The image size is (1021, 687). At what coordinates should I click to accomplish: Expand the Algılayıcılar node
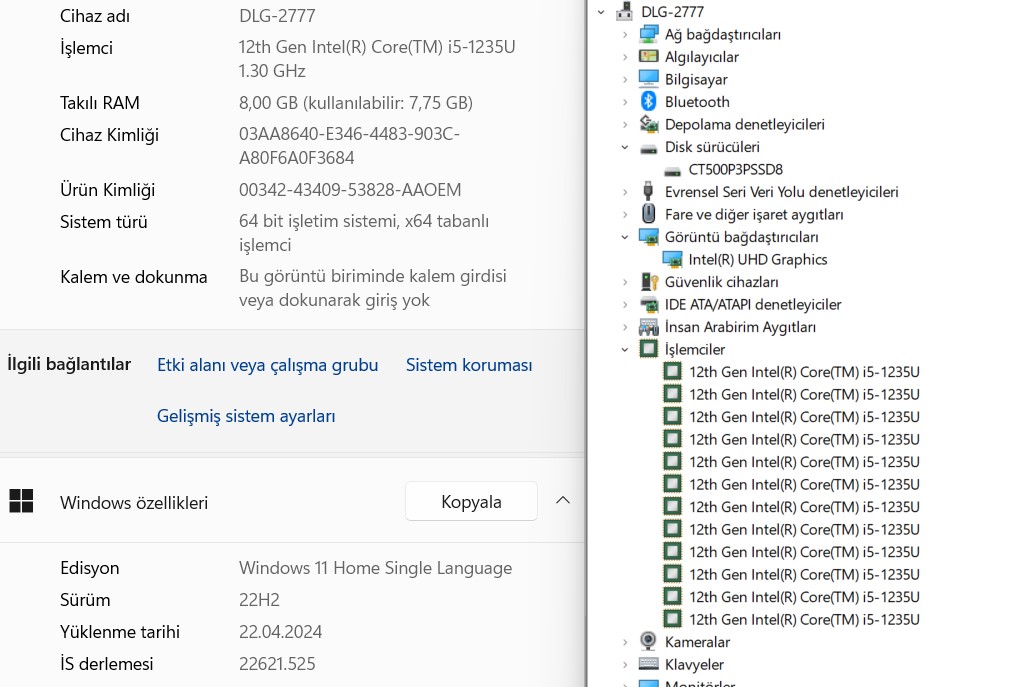coord(625,57)
